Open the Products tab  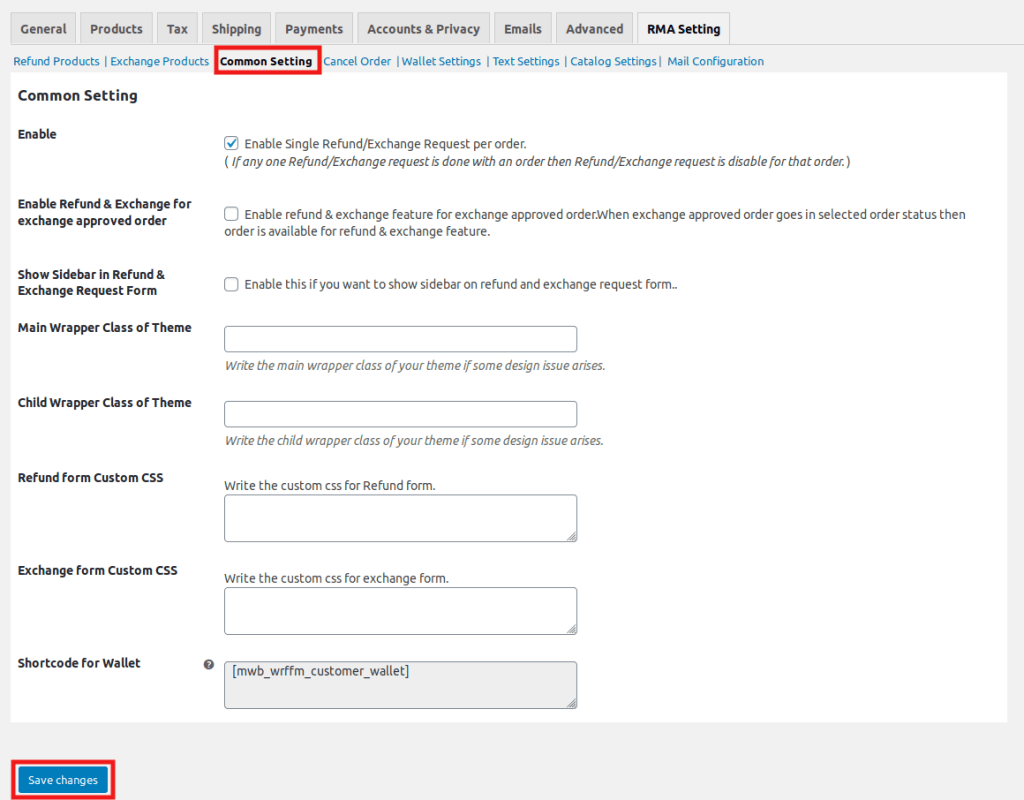[x=116, y=28]
